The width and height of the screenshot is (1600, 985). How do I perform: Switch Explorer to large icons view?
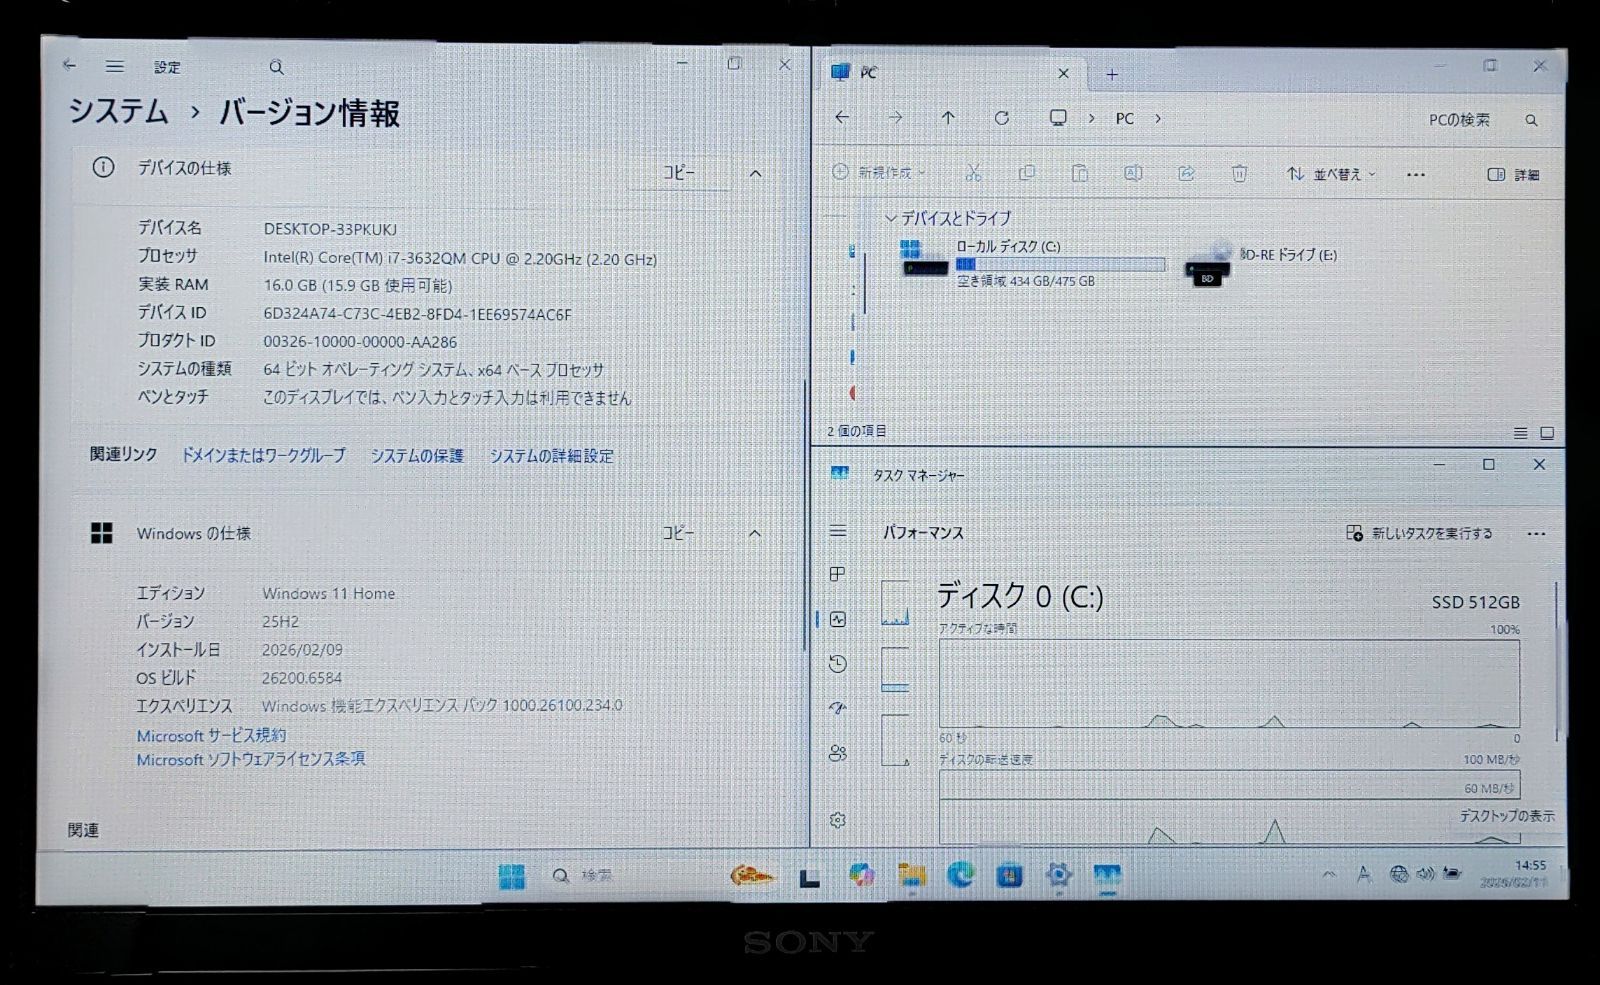(1547, 433)
